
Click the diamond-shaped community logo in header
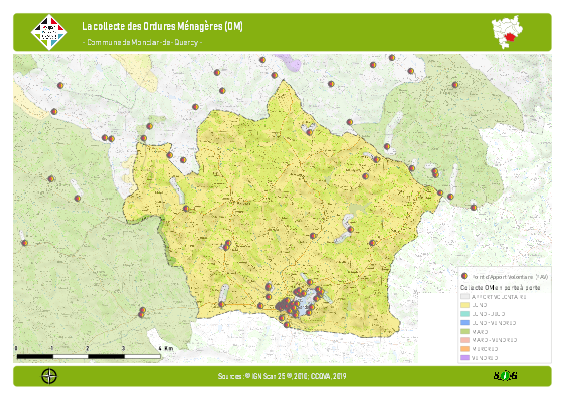tap(49, 32)
